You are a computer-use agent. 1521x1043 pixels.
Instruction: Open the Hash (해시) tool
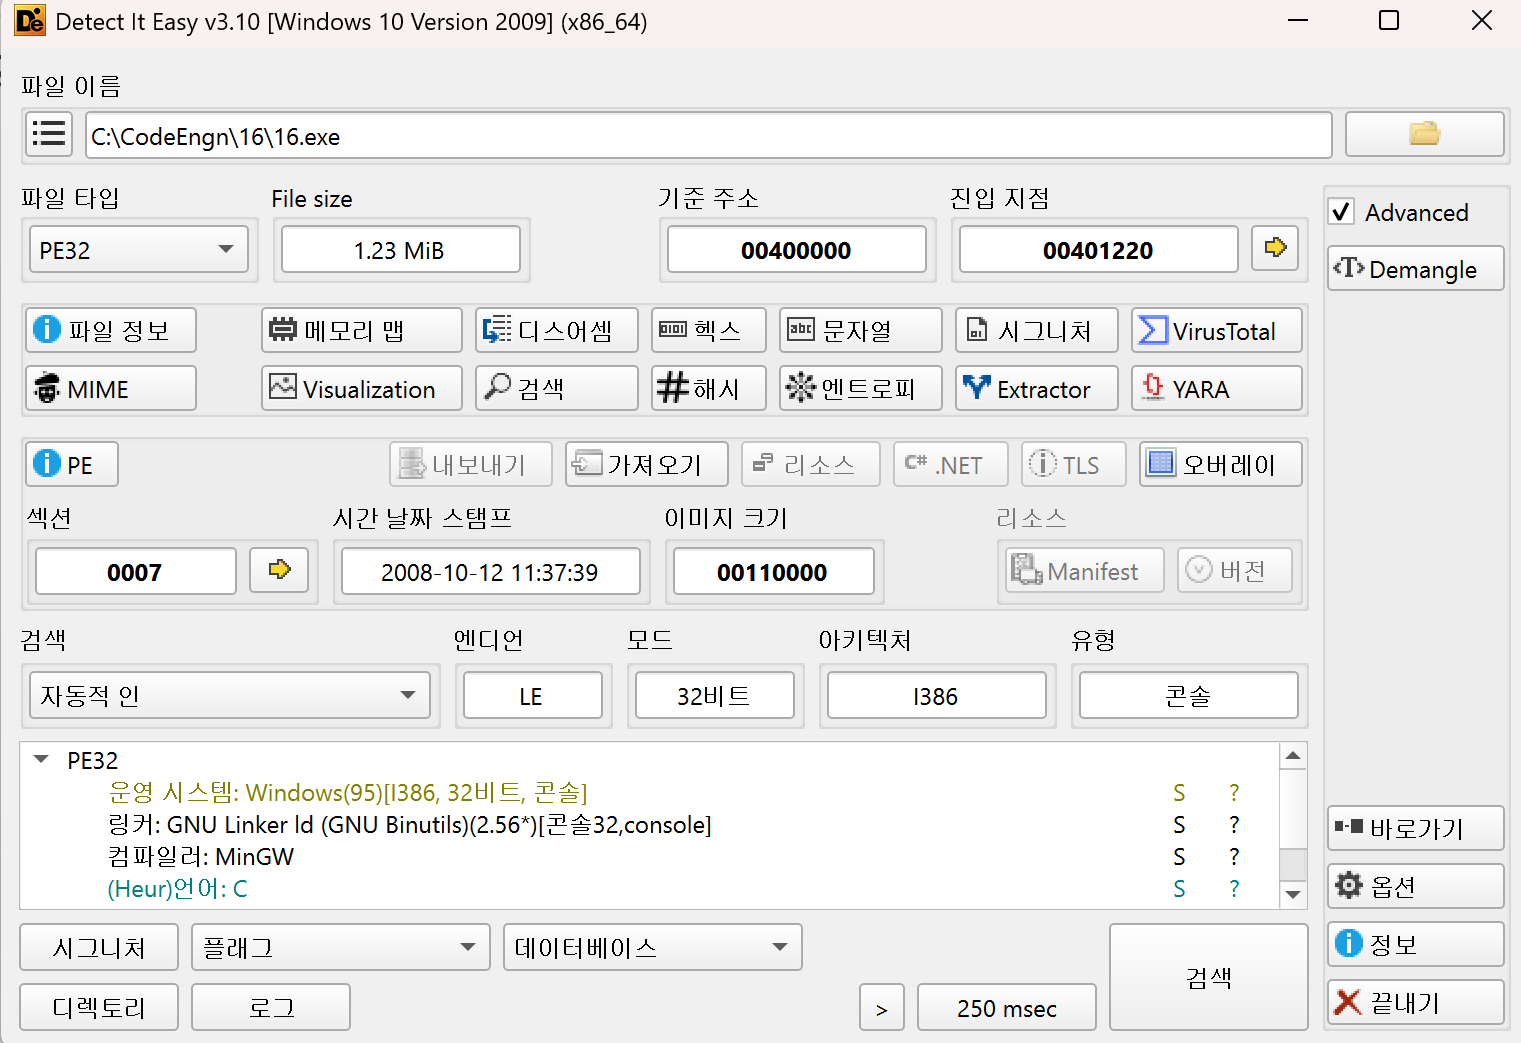point(709,388)
